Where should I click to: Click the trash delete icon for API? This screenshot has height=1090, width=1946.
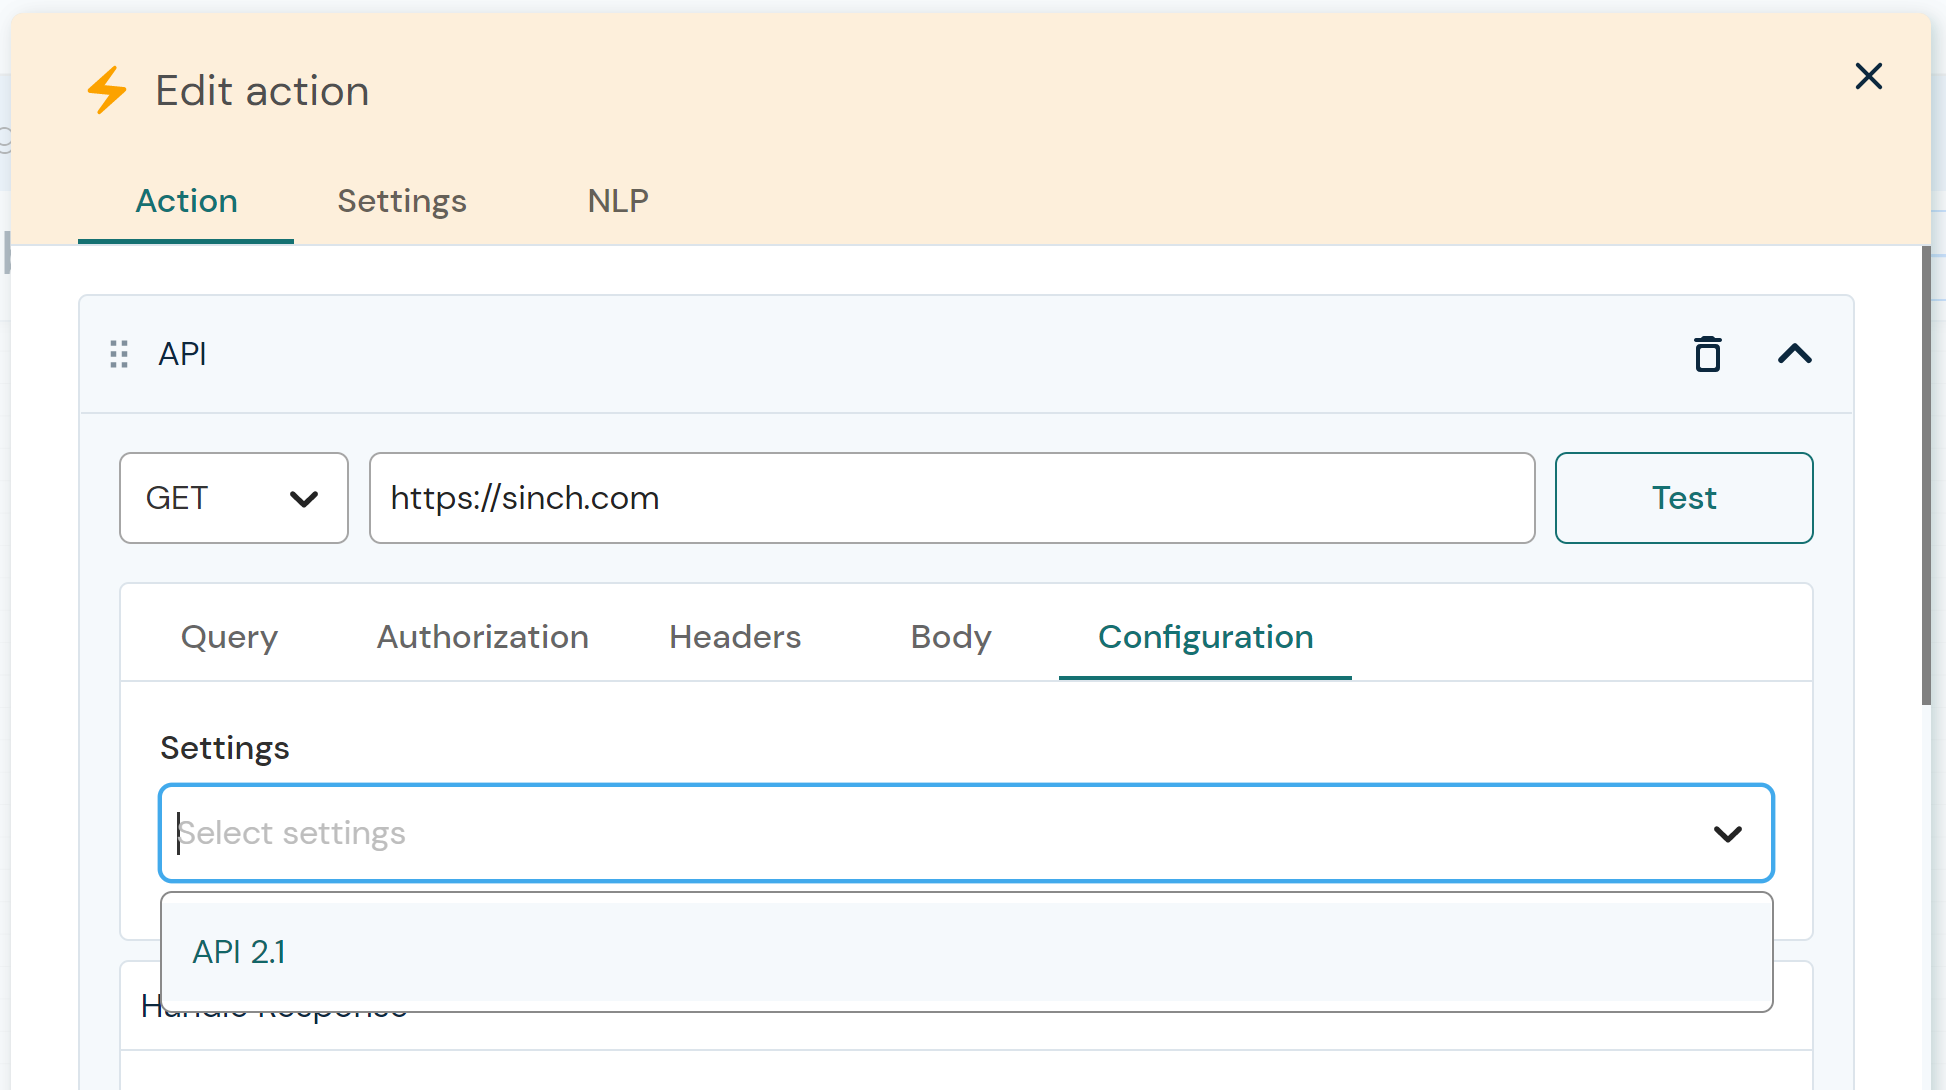1707,354
